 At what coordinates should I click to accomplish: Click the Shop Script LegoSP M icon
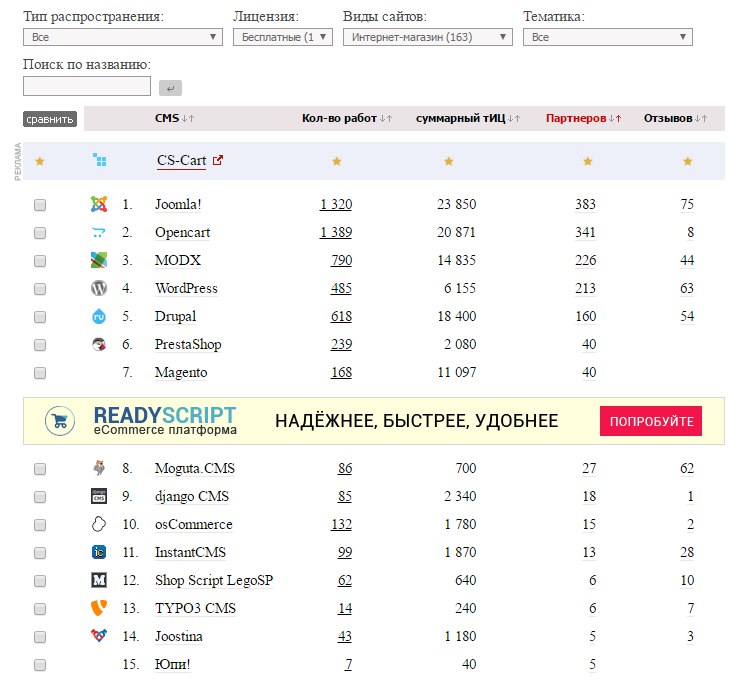tap(99, 580)
